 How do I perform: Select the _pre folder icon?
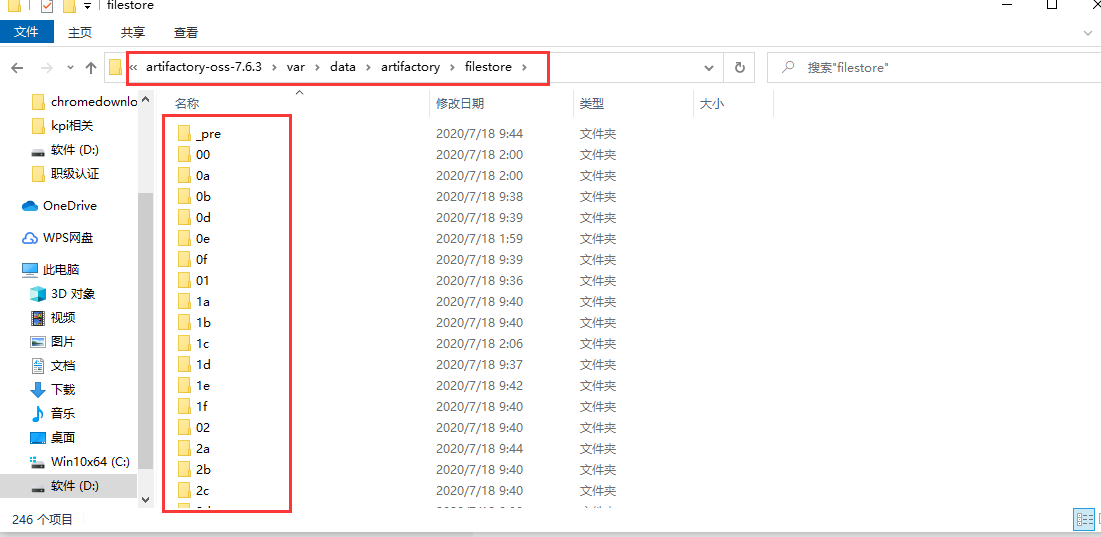click(185, 133)
